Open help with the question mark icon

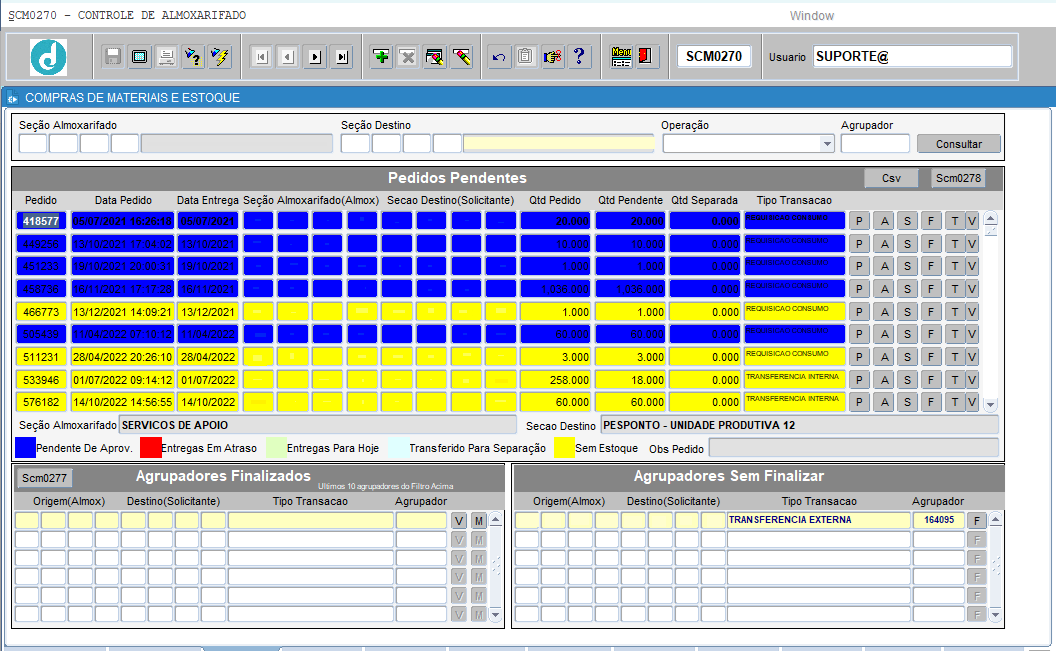point(578,57)
